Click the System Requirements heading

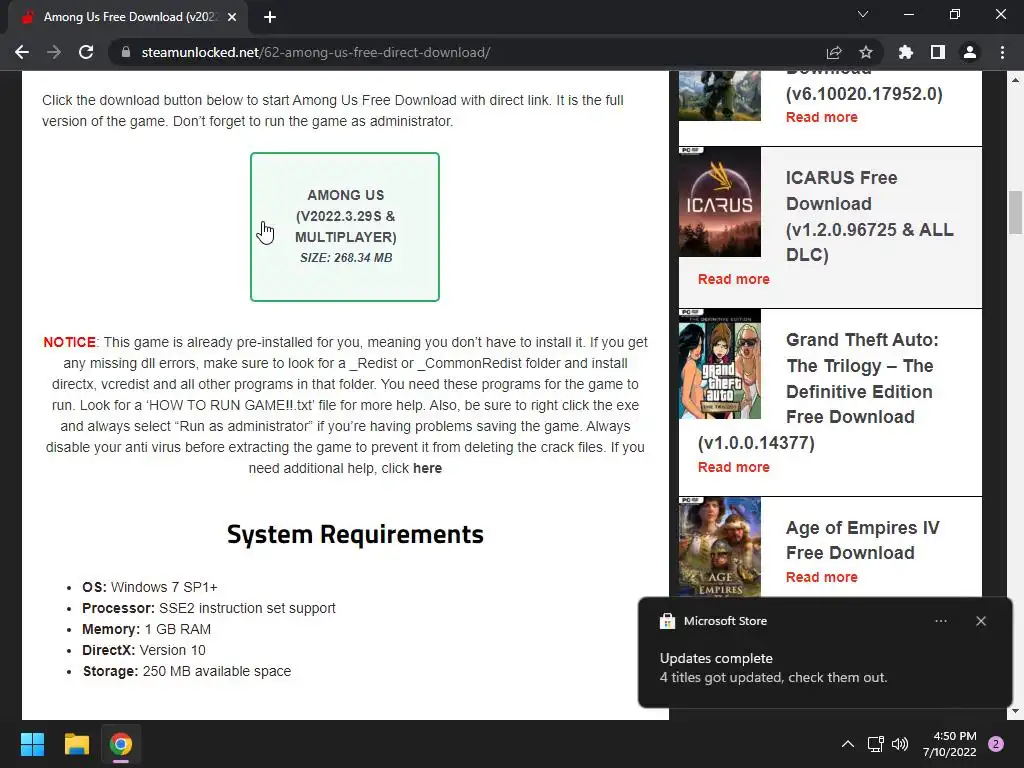[355, 534]
